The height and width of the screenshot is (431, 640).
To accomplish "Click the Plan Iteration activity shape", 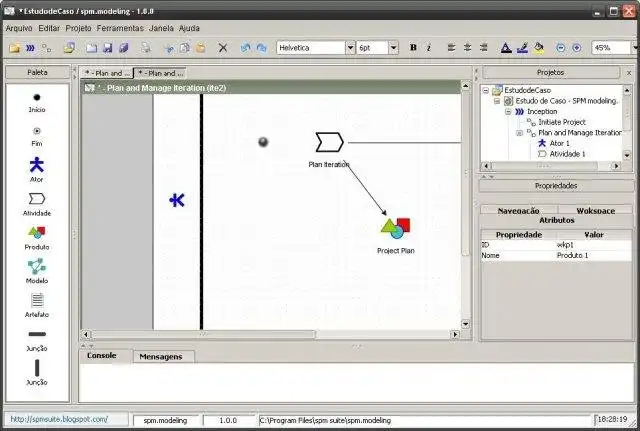I will pyautogui.click(x=329, y=142).
